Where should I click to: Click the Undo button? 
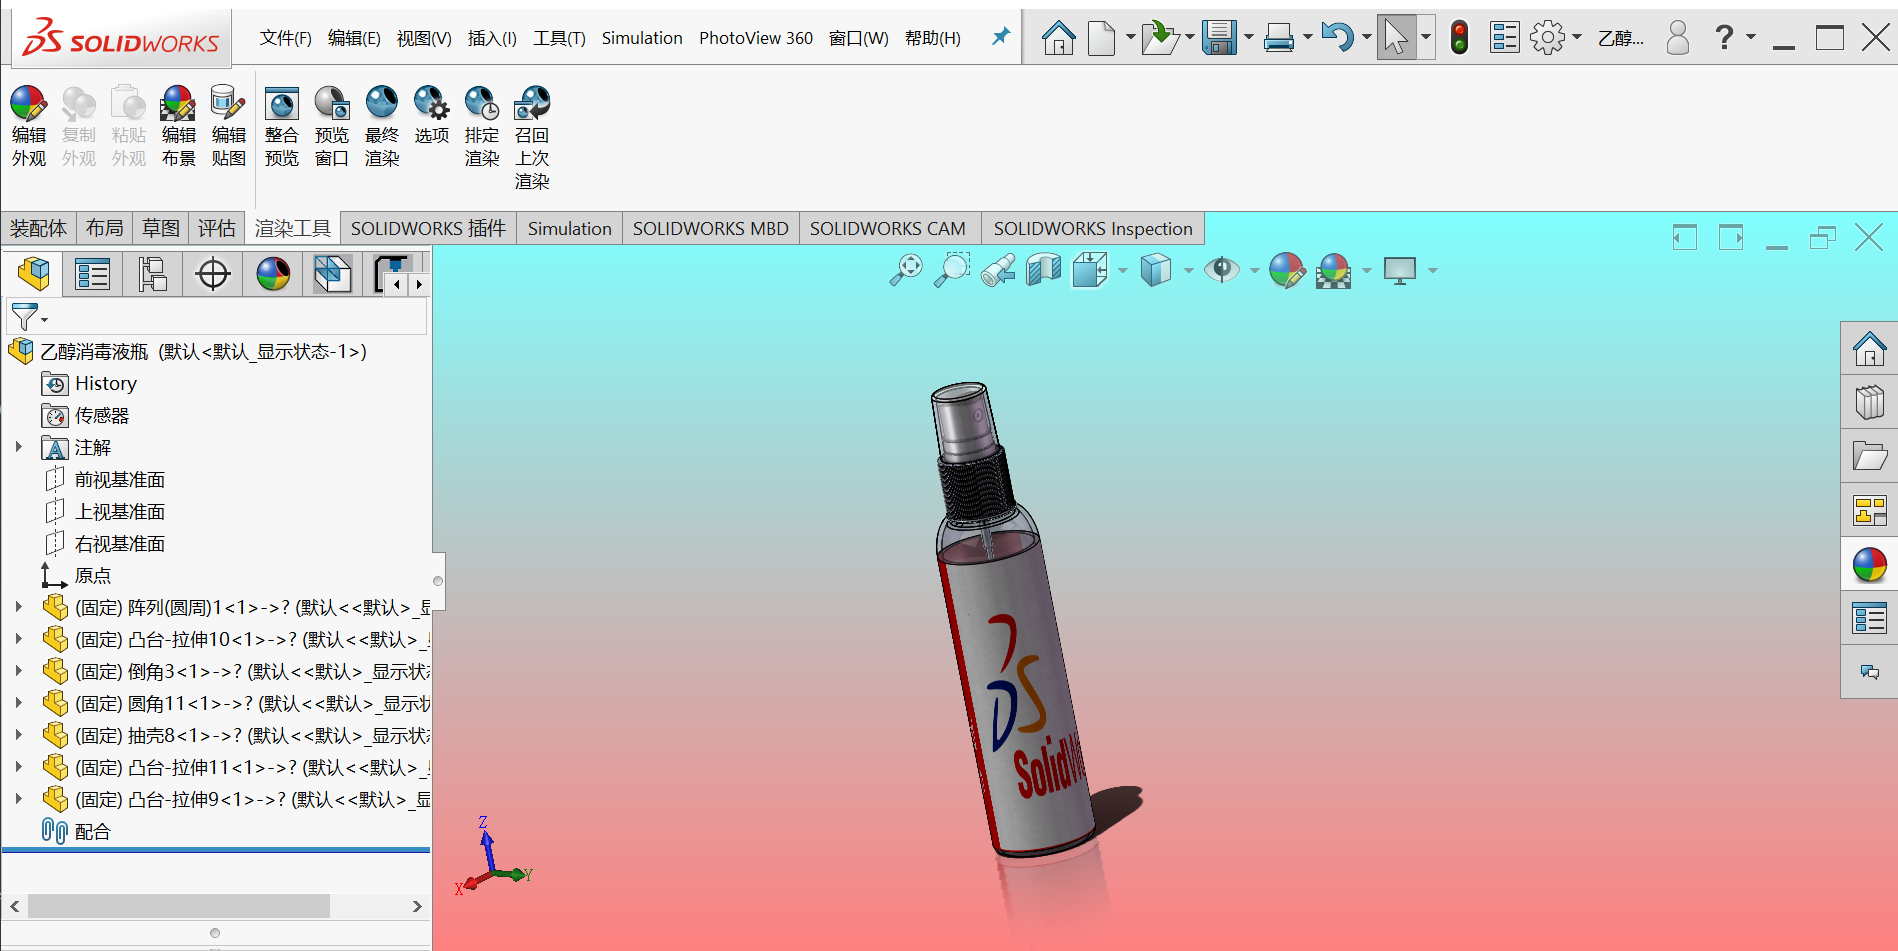click(x=1336, y=38)
